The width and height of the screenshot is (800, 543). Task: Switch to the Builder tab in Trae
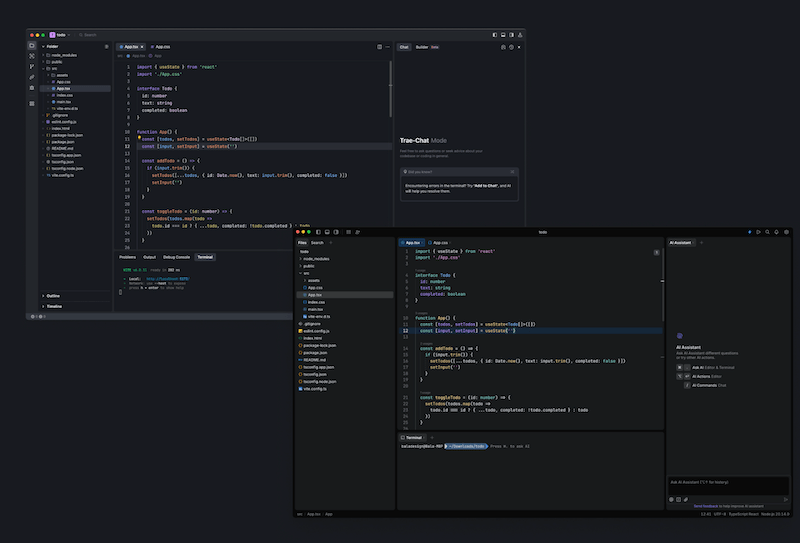pyautogui.click(x=423, y=46)
